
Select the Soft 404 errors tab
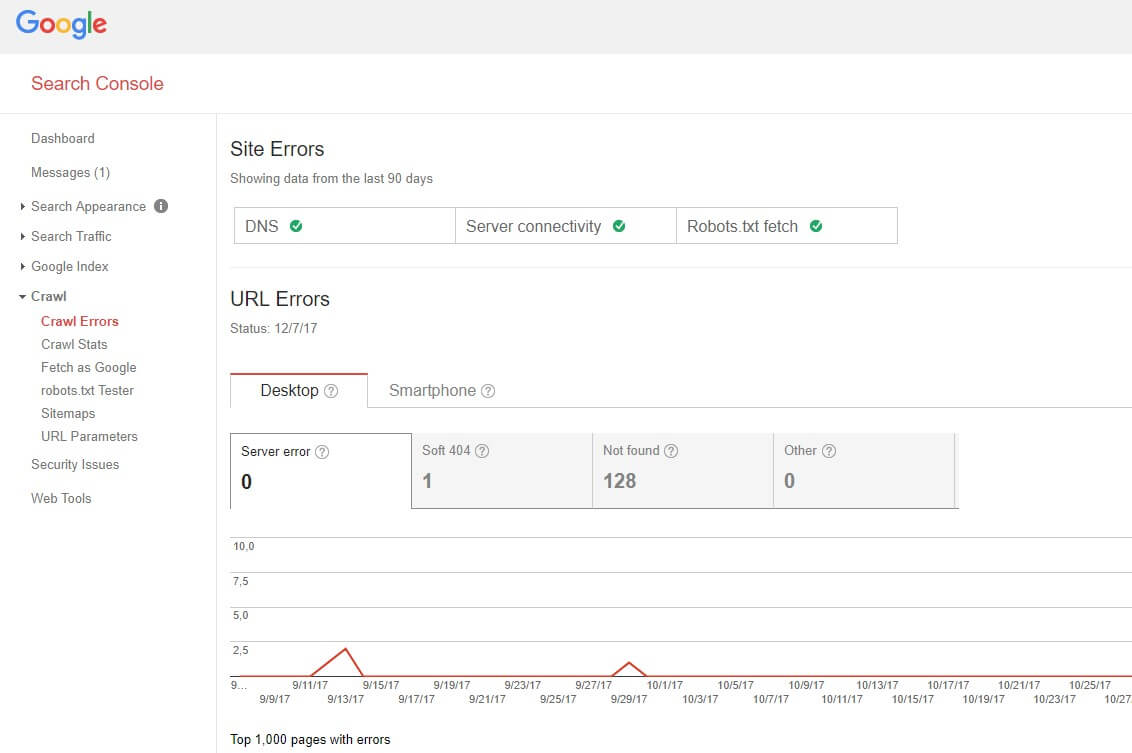tap(502, 471)
